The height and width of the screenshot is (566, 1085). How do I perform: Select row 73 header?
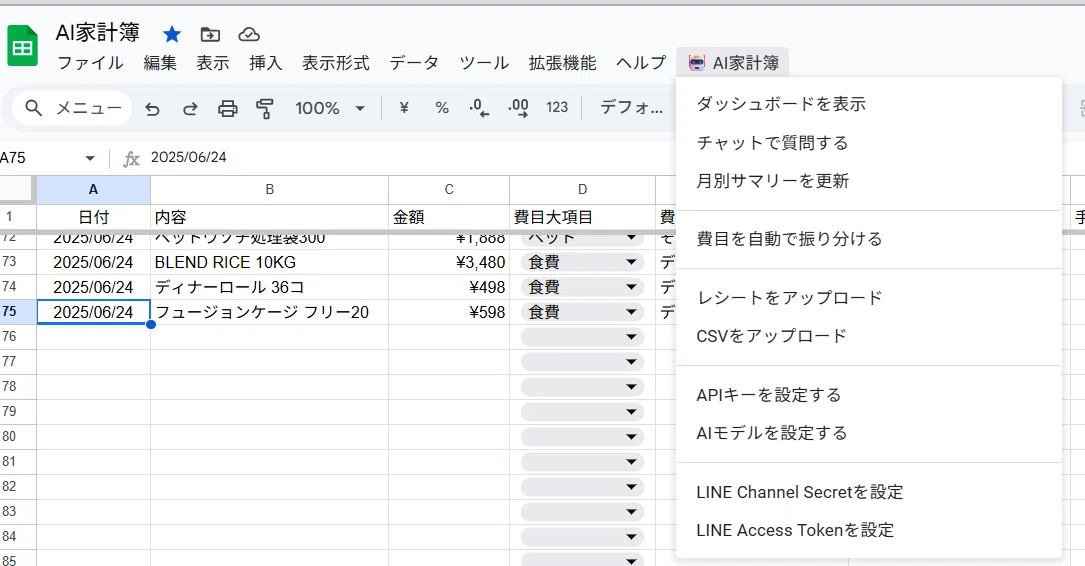pos(18,262)
